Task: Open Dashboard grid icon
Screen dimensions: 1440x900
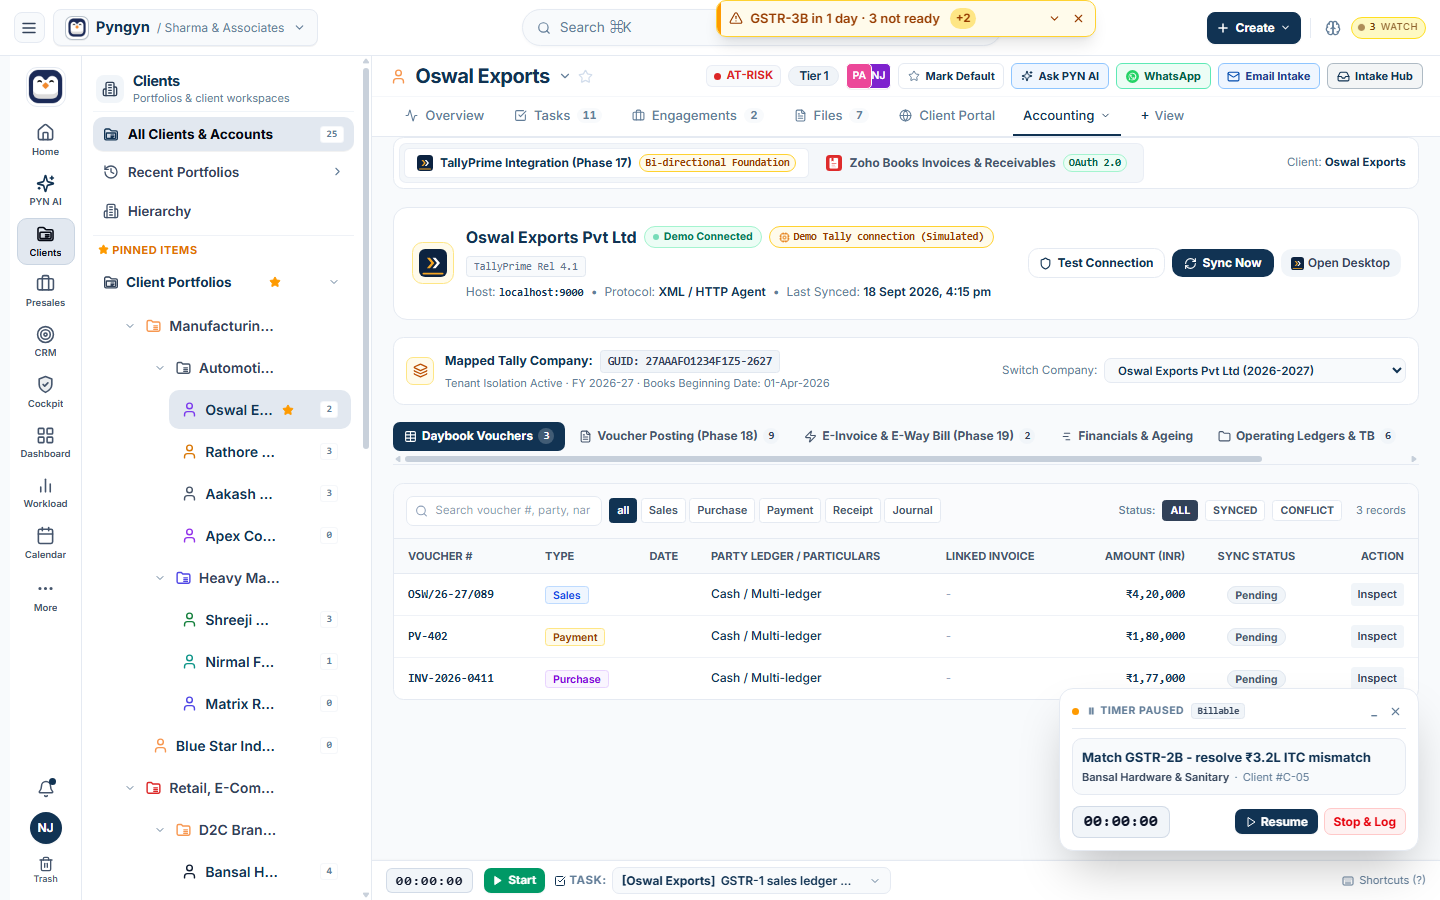Action: [45, 441]
